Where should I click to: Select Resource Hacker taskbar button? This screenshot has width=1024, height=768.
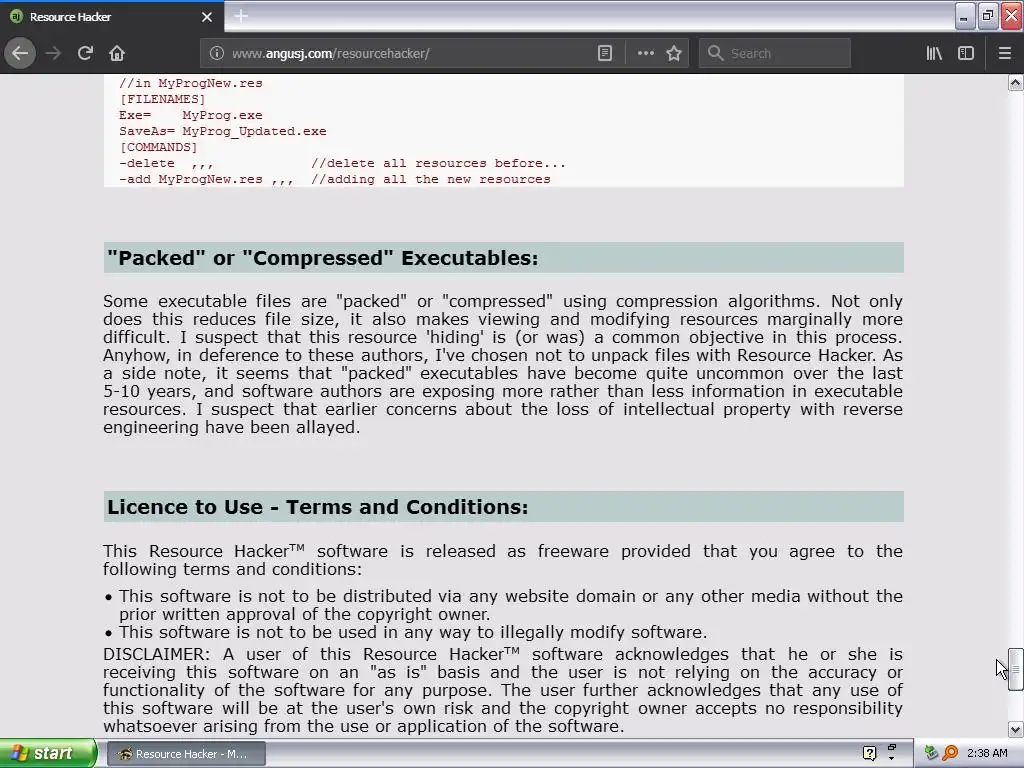(186, 754)
